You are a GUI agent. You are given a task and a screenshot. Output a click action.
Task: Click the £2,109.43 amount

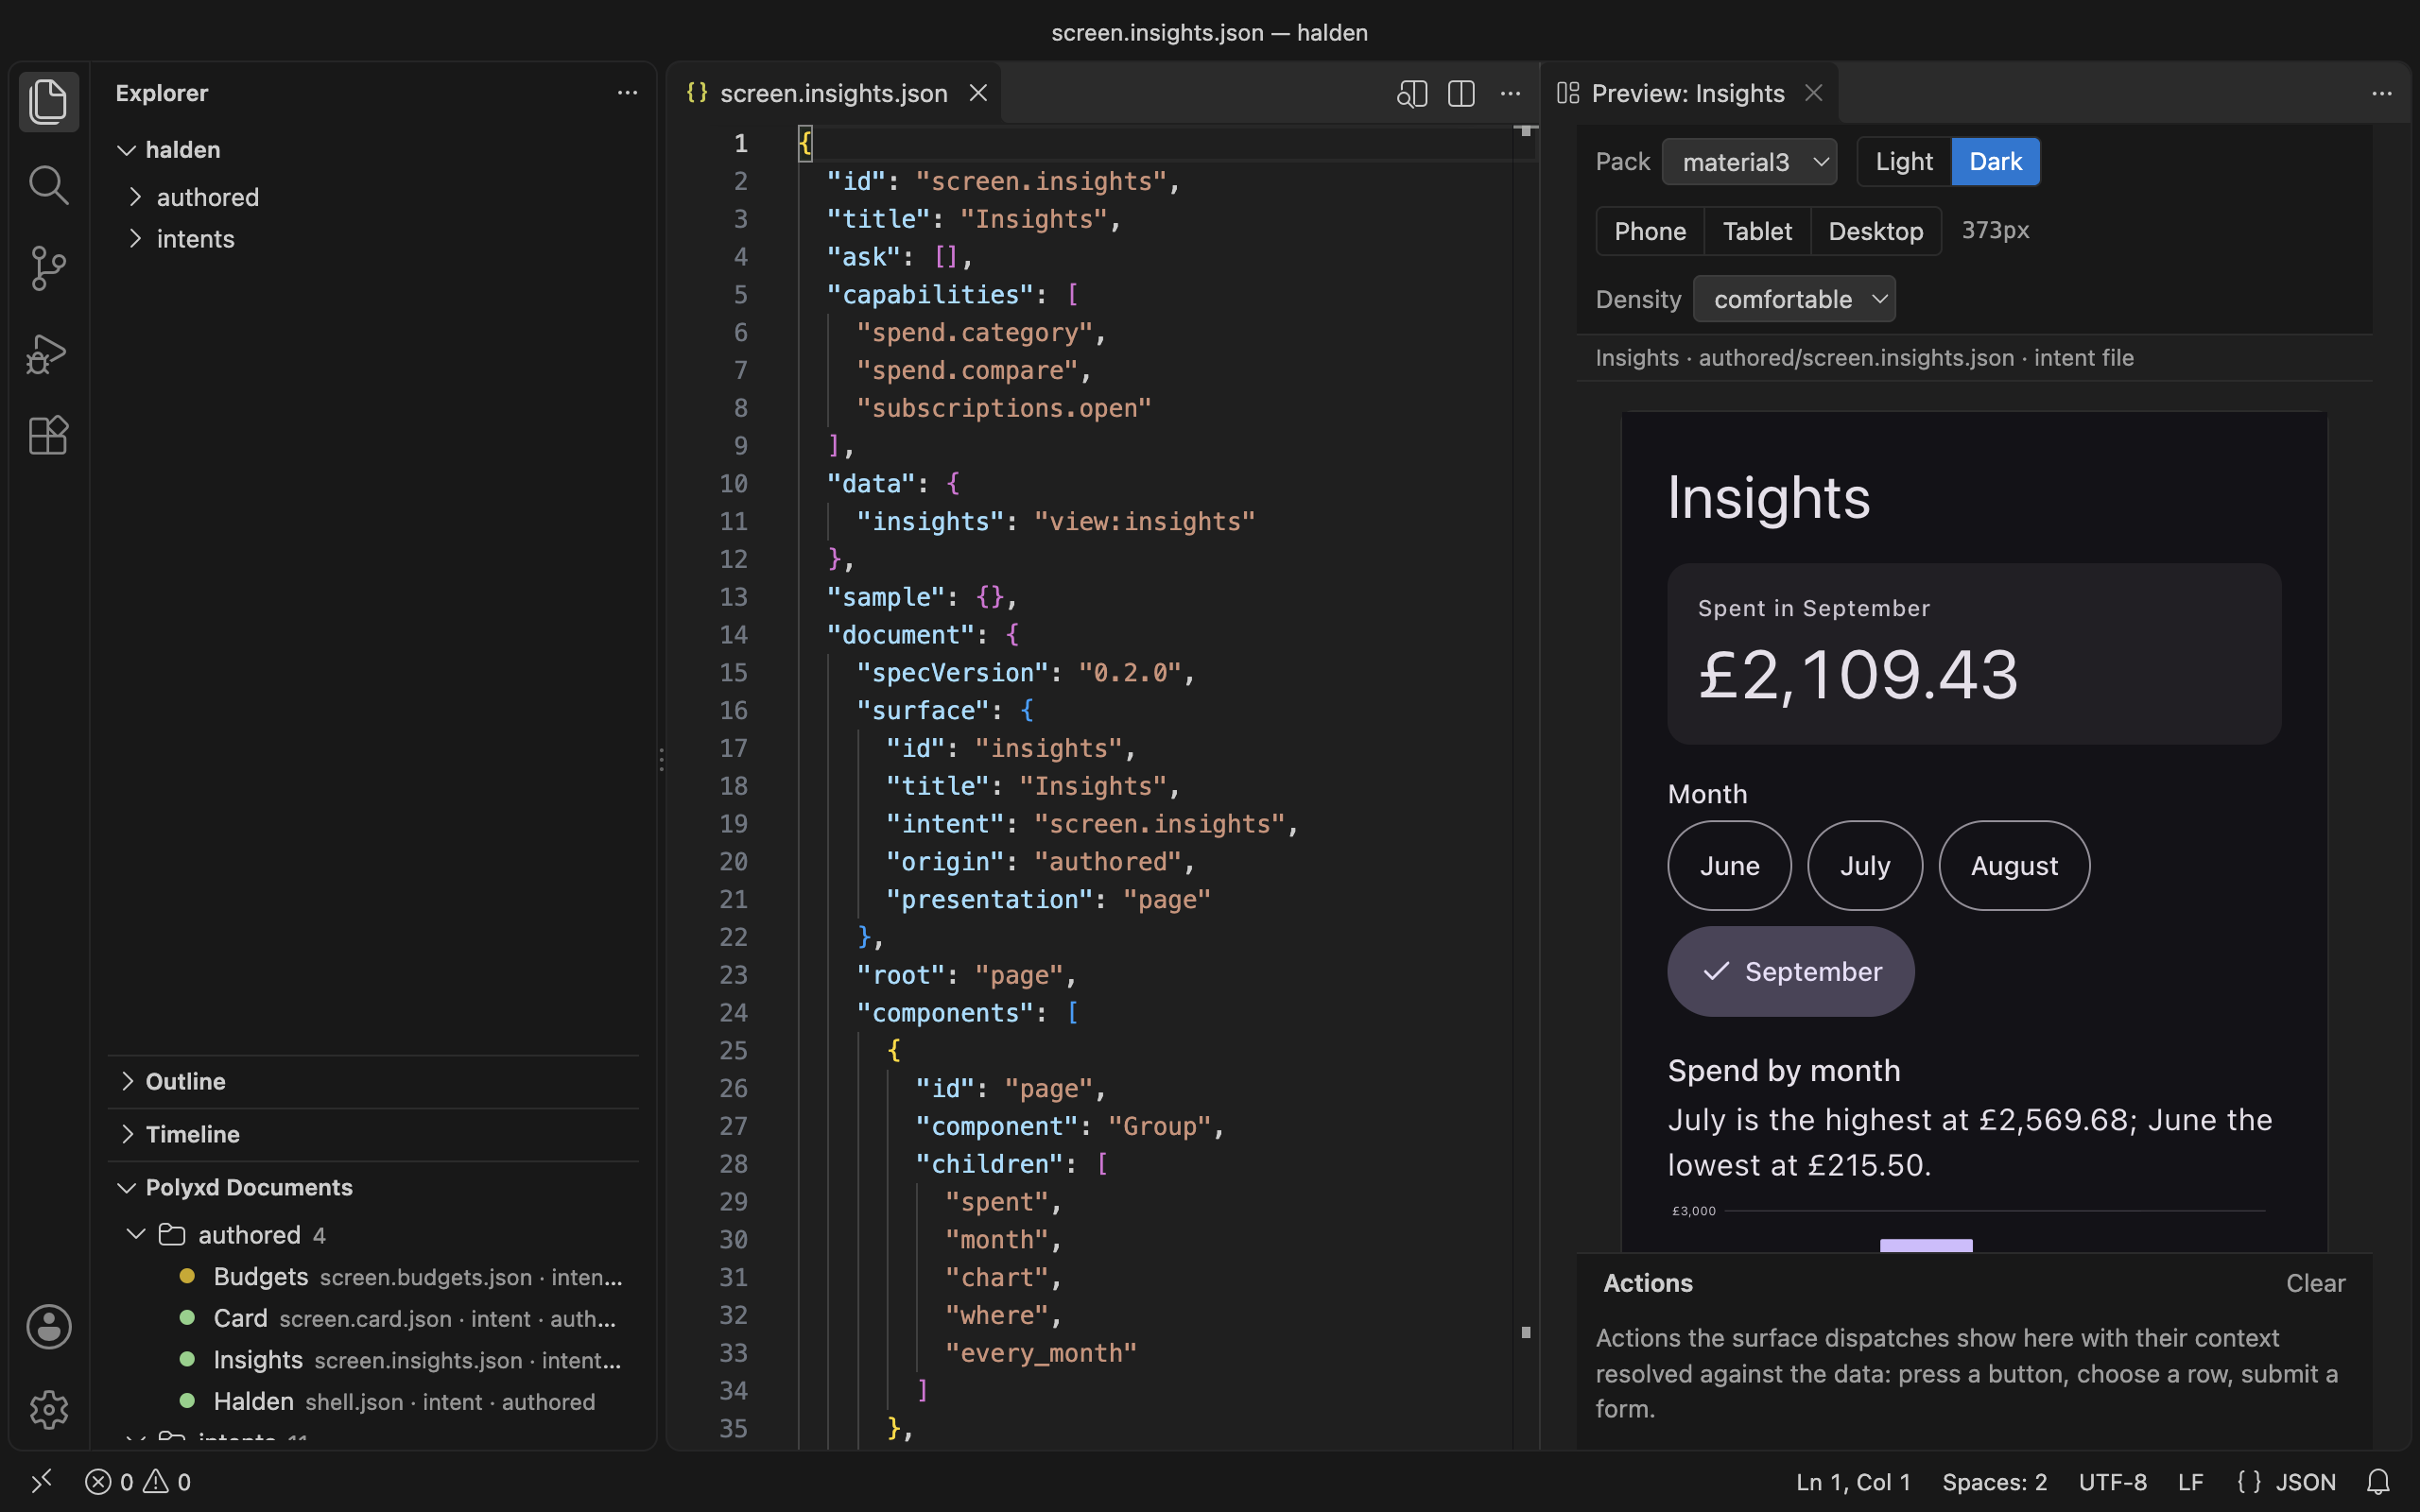1858,674
